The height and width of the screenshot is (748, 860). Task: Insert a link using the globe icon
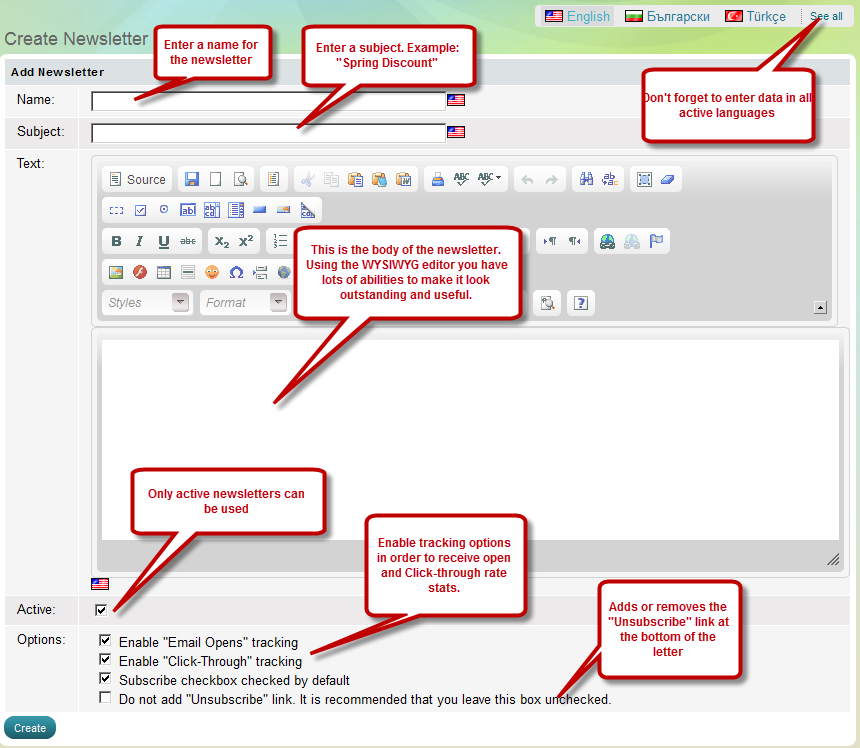point(607,241)
